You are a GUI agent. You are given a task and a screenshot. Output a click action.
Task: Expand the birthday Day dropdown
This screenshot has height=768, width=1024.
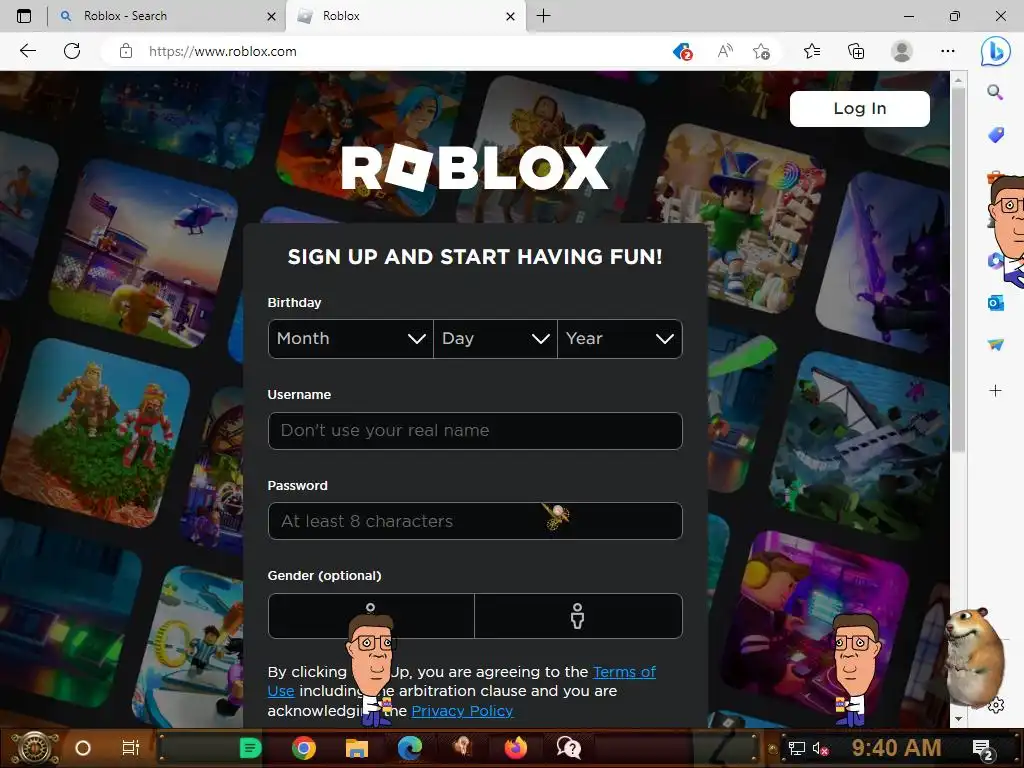tap(496, 339)
